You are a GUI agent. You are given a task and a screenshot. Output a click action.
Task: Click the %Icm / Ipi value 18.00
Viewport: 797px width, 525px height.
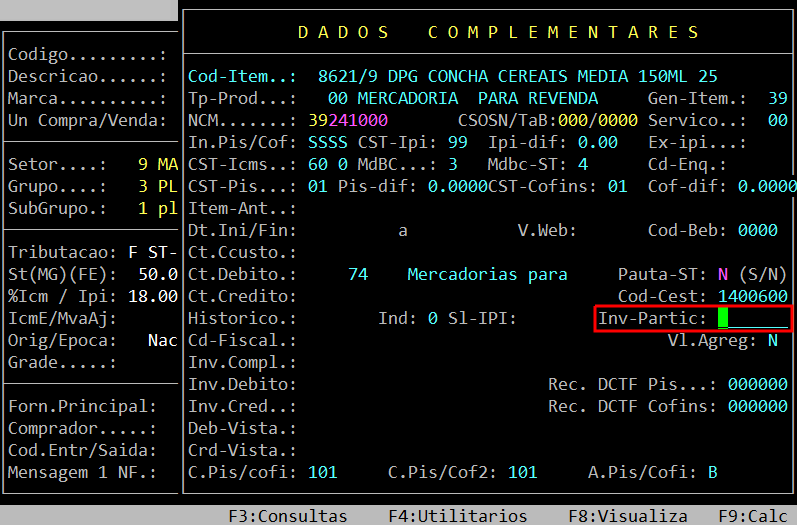tap(157, 296)
